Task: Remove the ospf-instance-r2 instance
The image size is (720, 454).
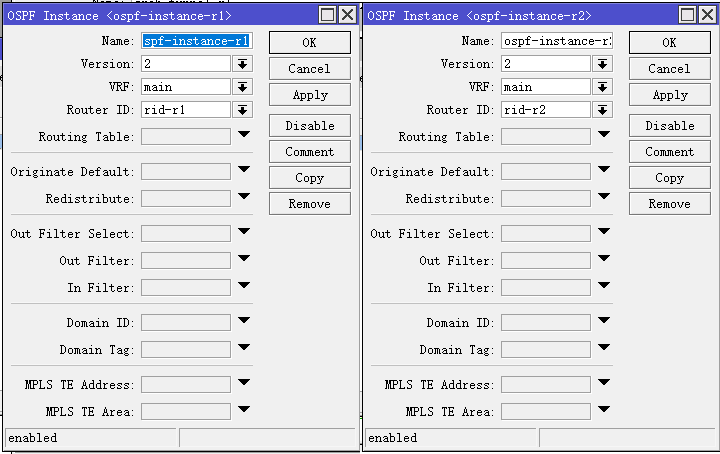Action: (669, 204)
